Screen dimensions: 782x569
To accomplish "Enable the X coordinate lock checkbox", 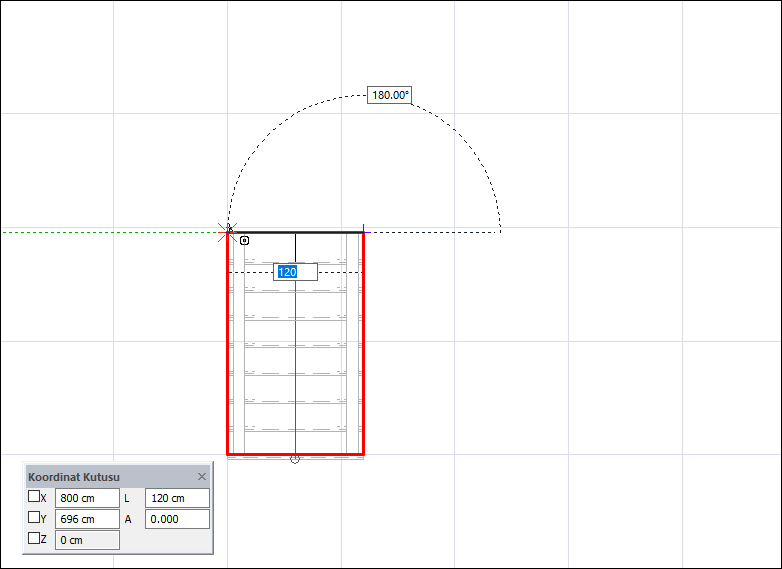I will [x=34, y=496].
